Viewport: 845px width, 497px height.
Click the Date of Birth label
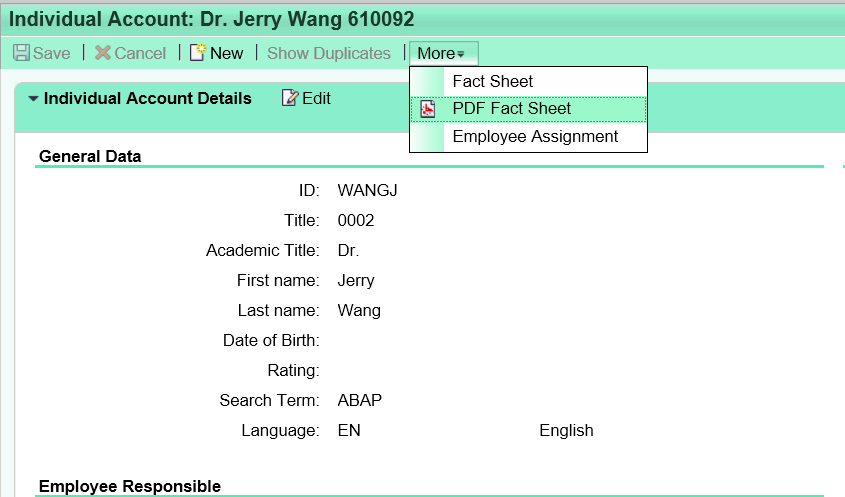[x=271, y=341]
